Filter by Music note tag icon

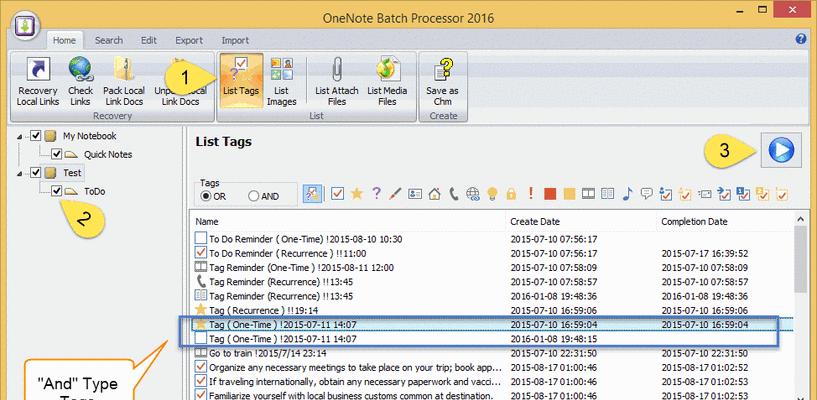627,194
